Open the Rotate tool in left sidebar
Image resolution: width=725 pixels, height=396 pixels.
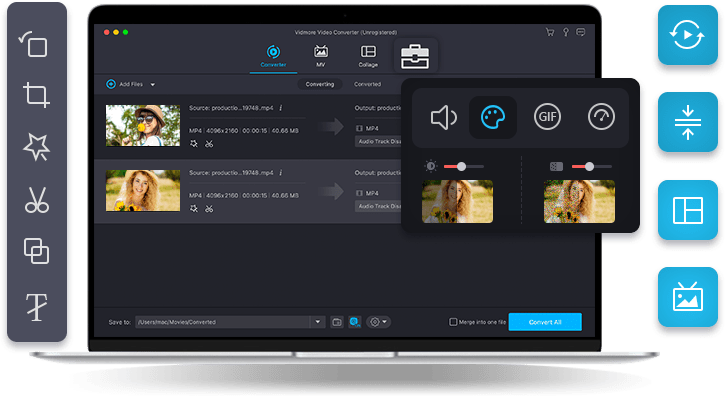coord(34,44)
